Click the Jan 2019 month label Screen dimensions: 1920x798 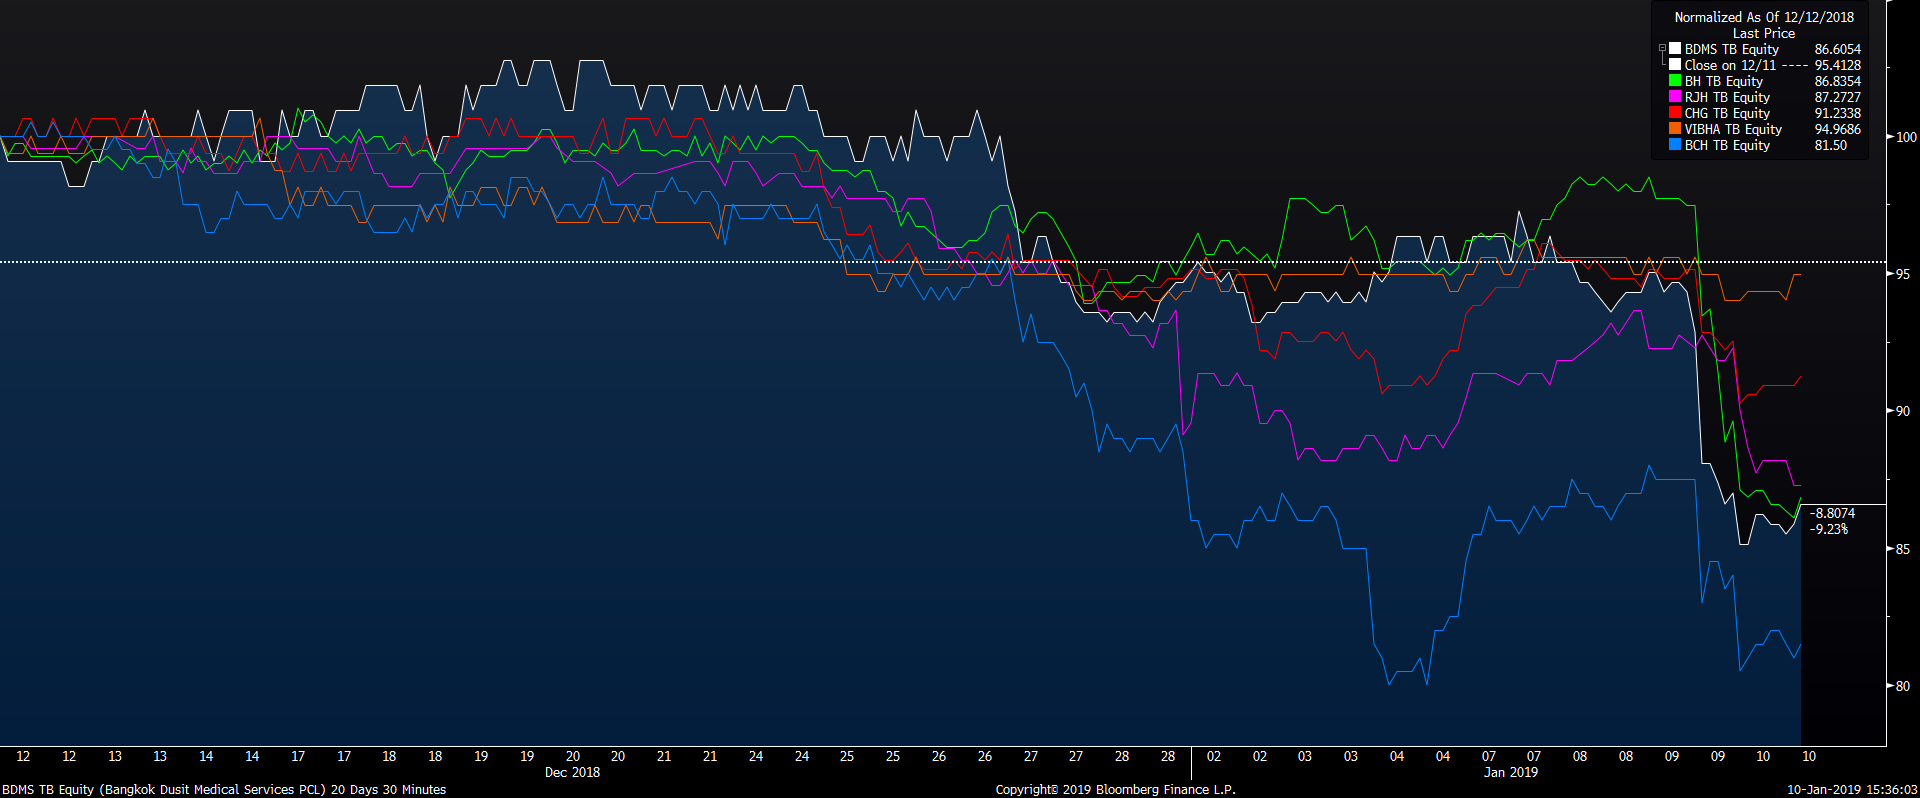tap(1510, 772)
